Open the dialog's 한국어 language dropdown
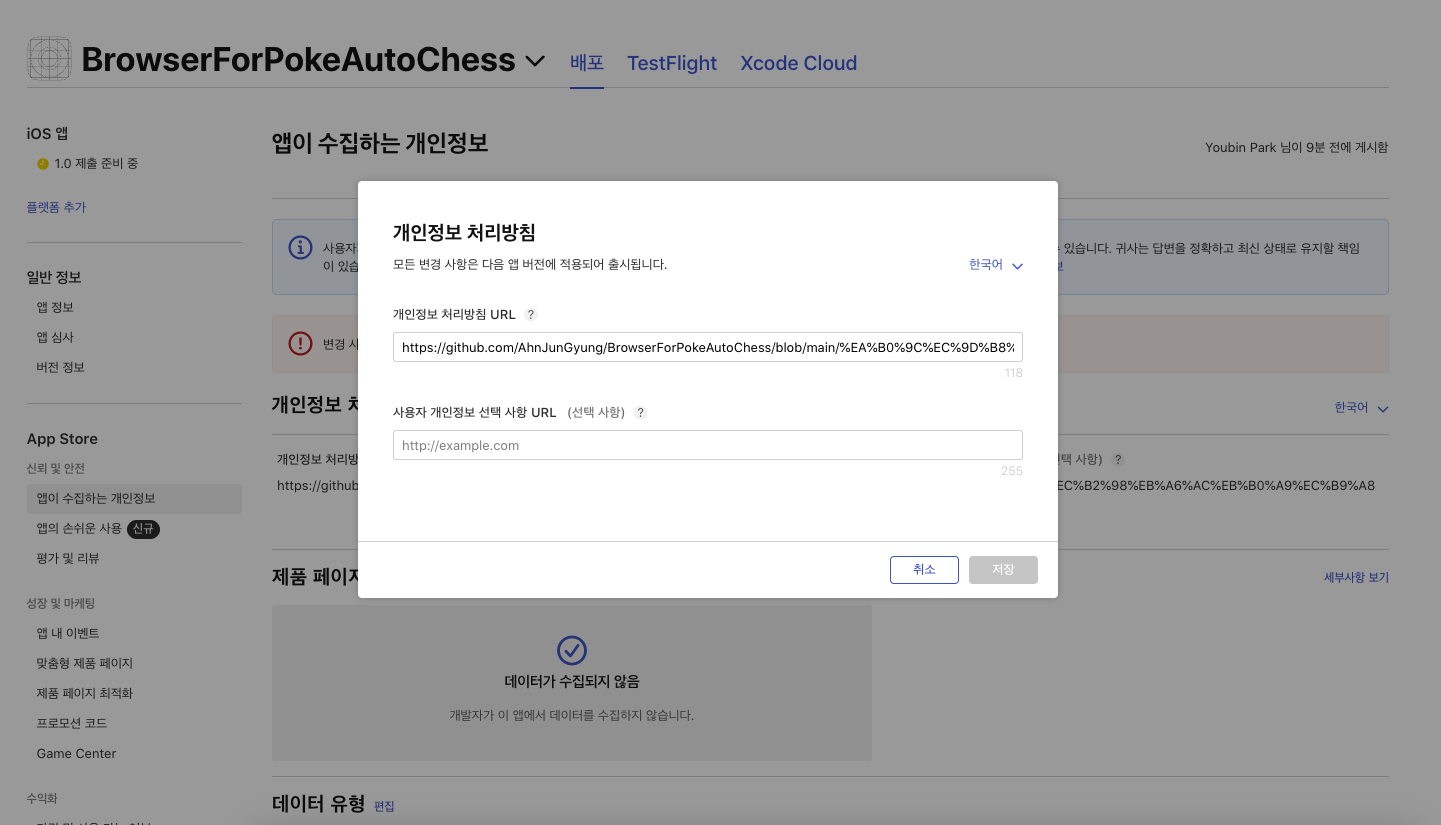The image size is (1441, 825). 996,265
